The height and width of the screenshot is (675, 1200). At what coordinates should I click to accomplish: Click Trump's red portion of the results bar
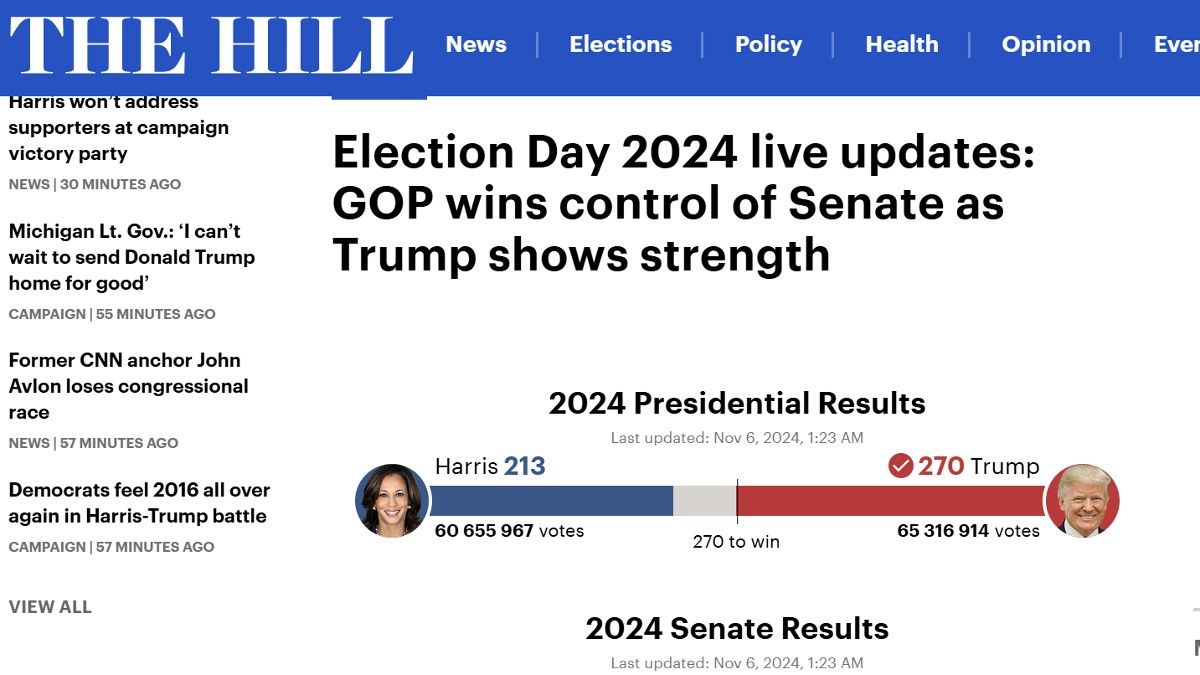point(890,500)
